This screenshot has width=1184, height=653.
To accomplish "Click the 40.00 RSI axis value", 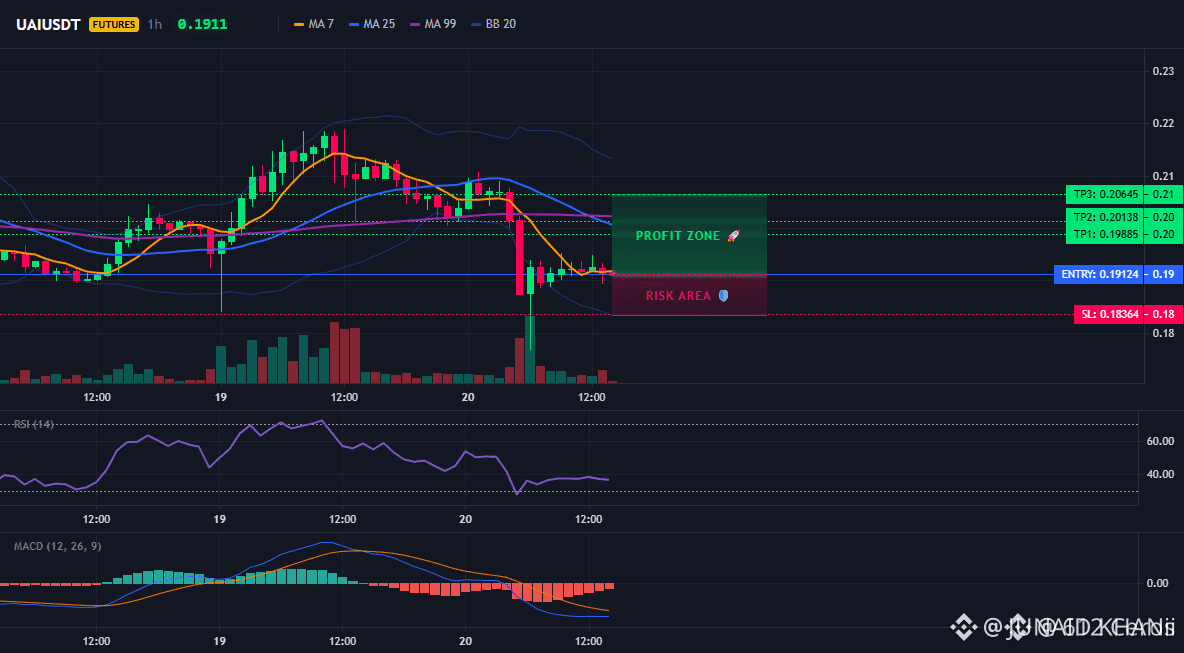I will pyautogui.click(x=1159, y=474).
